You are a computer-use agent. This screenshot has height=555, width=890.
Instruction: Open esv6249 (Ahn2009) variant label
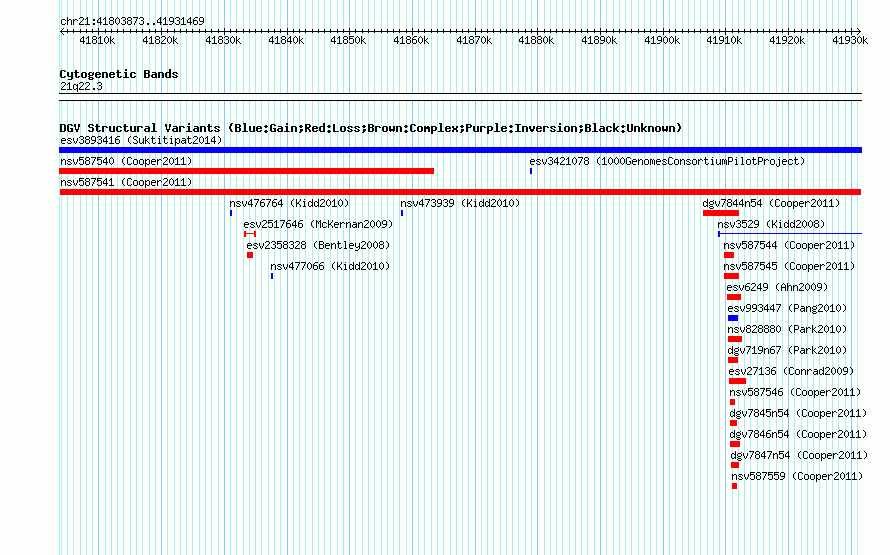(x=777, y=287)
